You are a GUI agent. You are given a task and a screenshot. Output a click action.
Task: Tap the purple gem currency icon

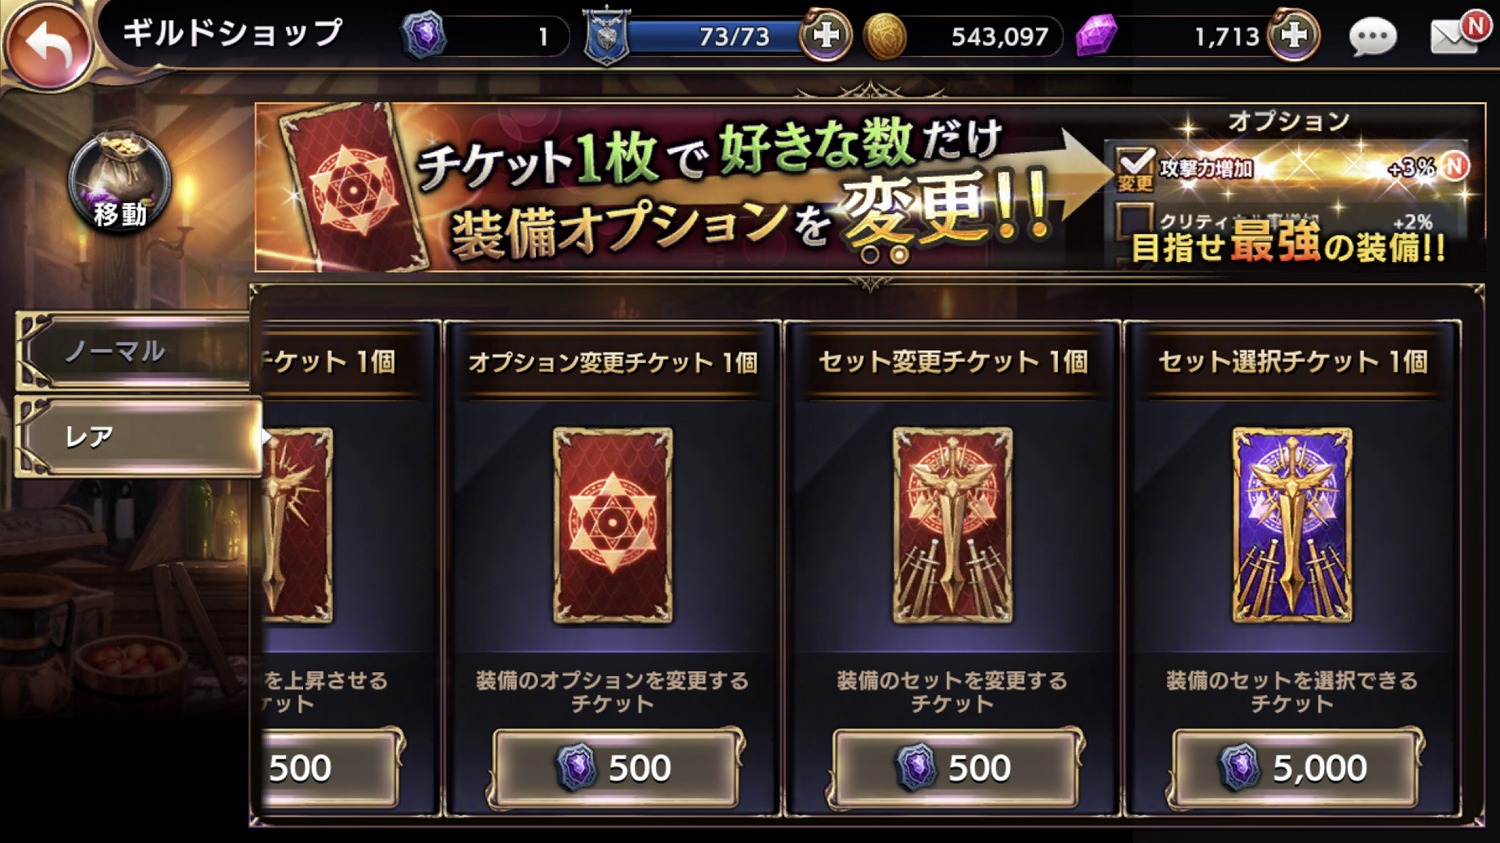coord(1097,36)
